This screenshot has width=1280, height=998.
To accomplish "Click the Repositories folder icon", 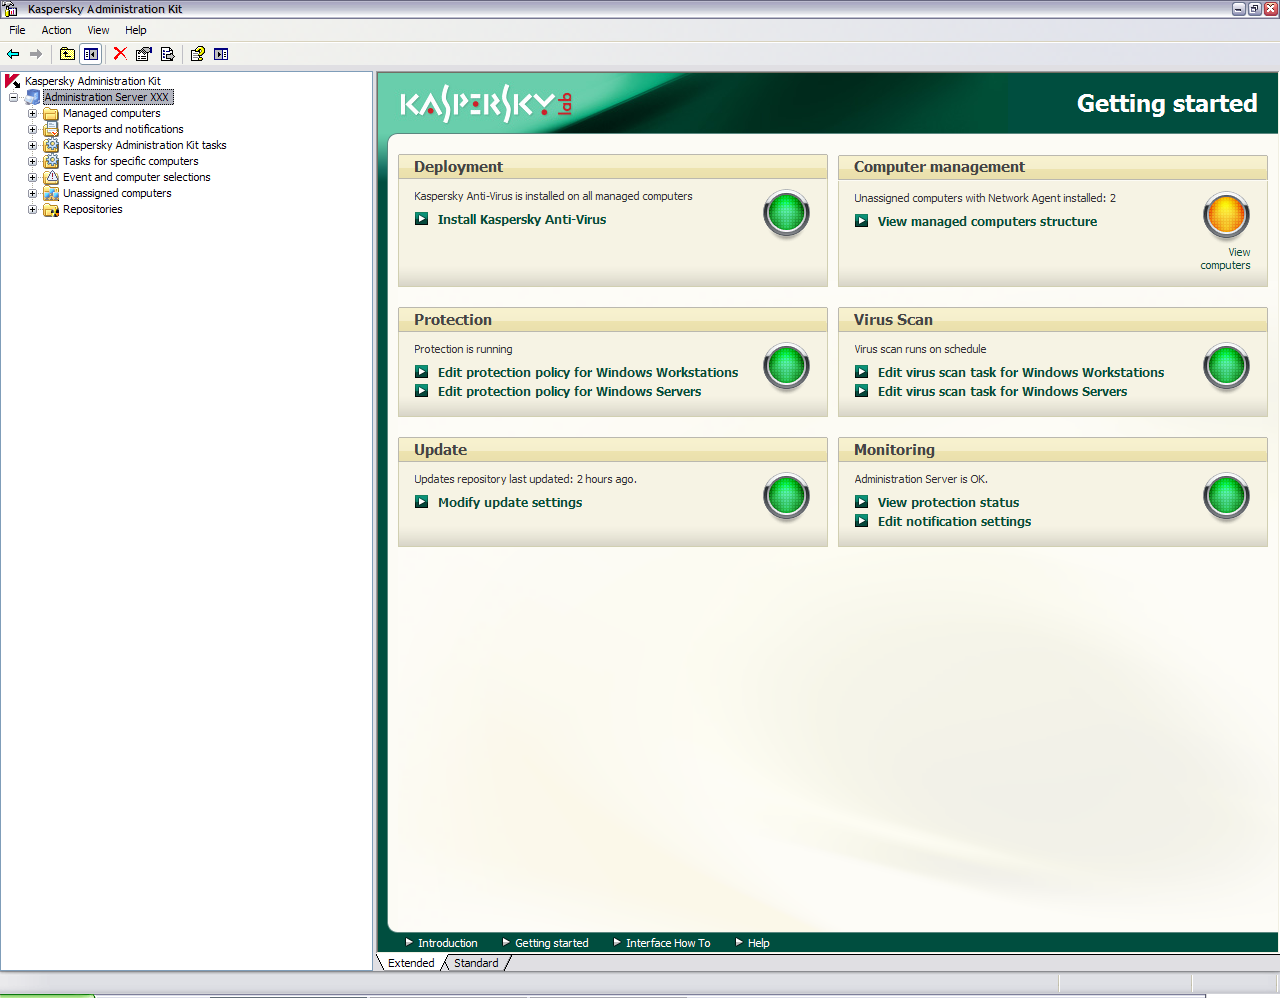I will click(51, 209).
